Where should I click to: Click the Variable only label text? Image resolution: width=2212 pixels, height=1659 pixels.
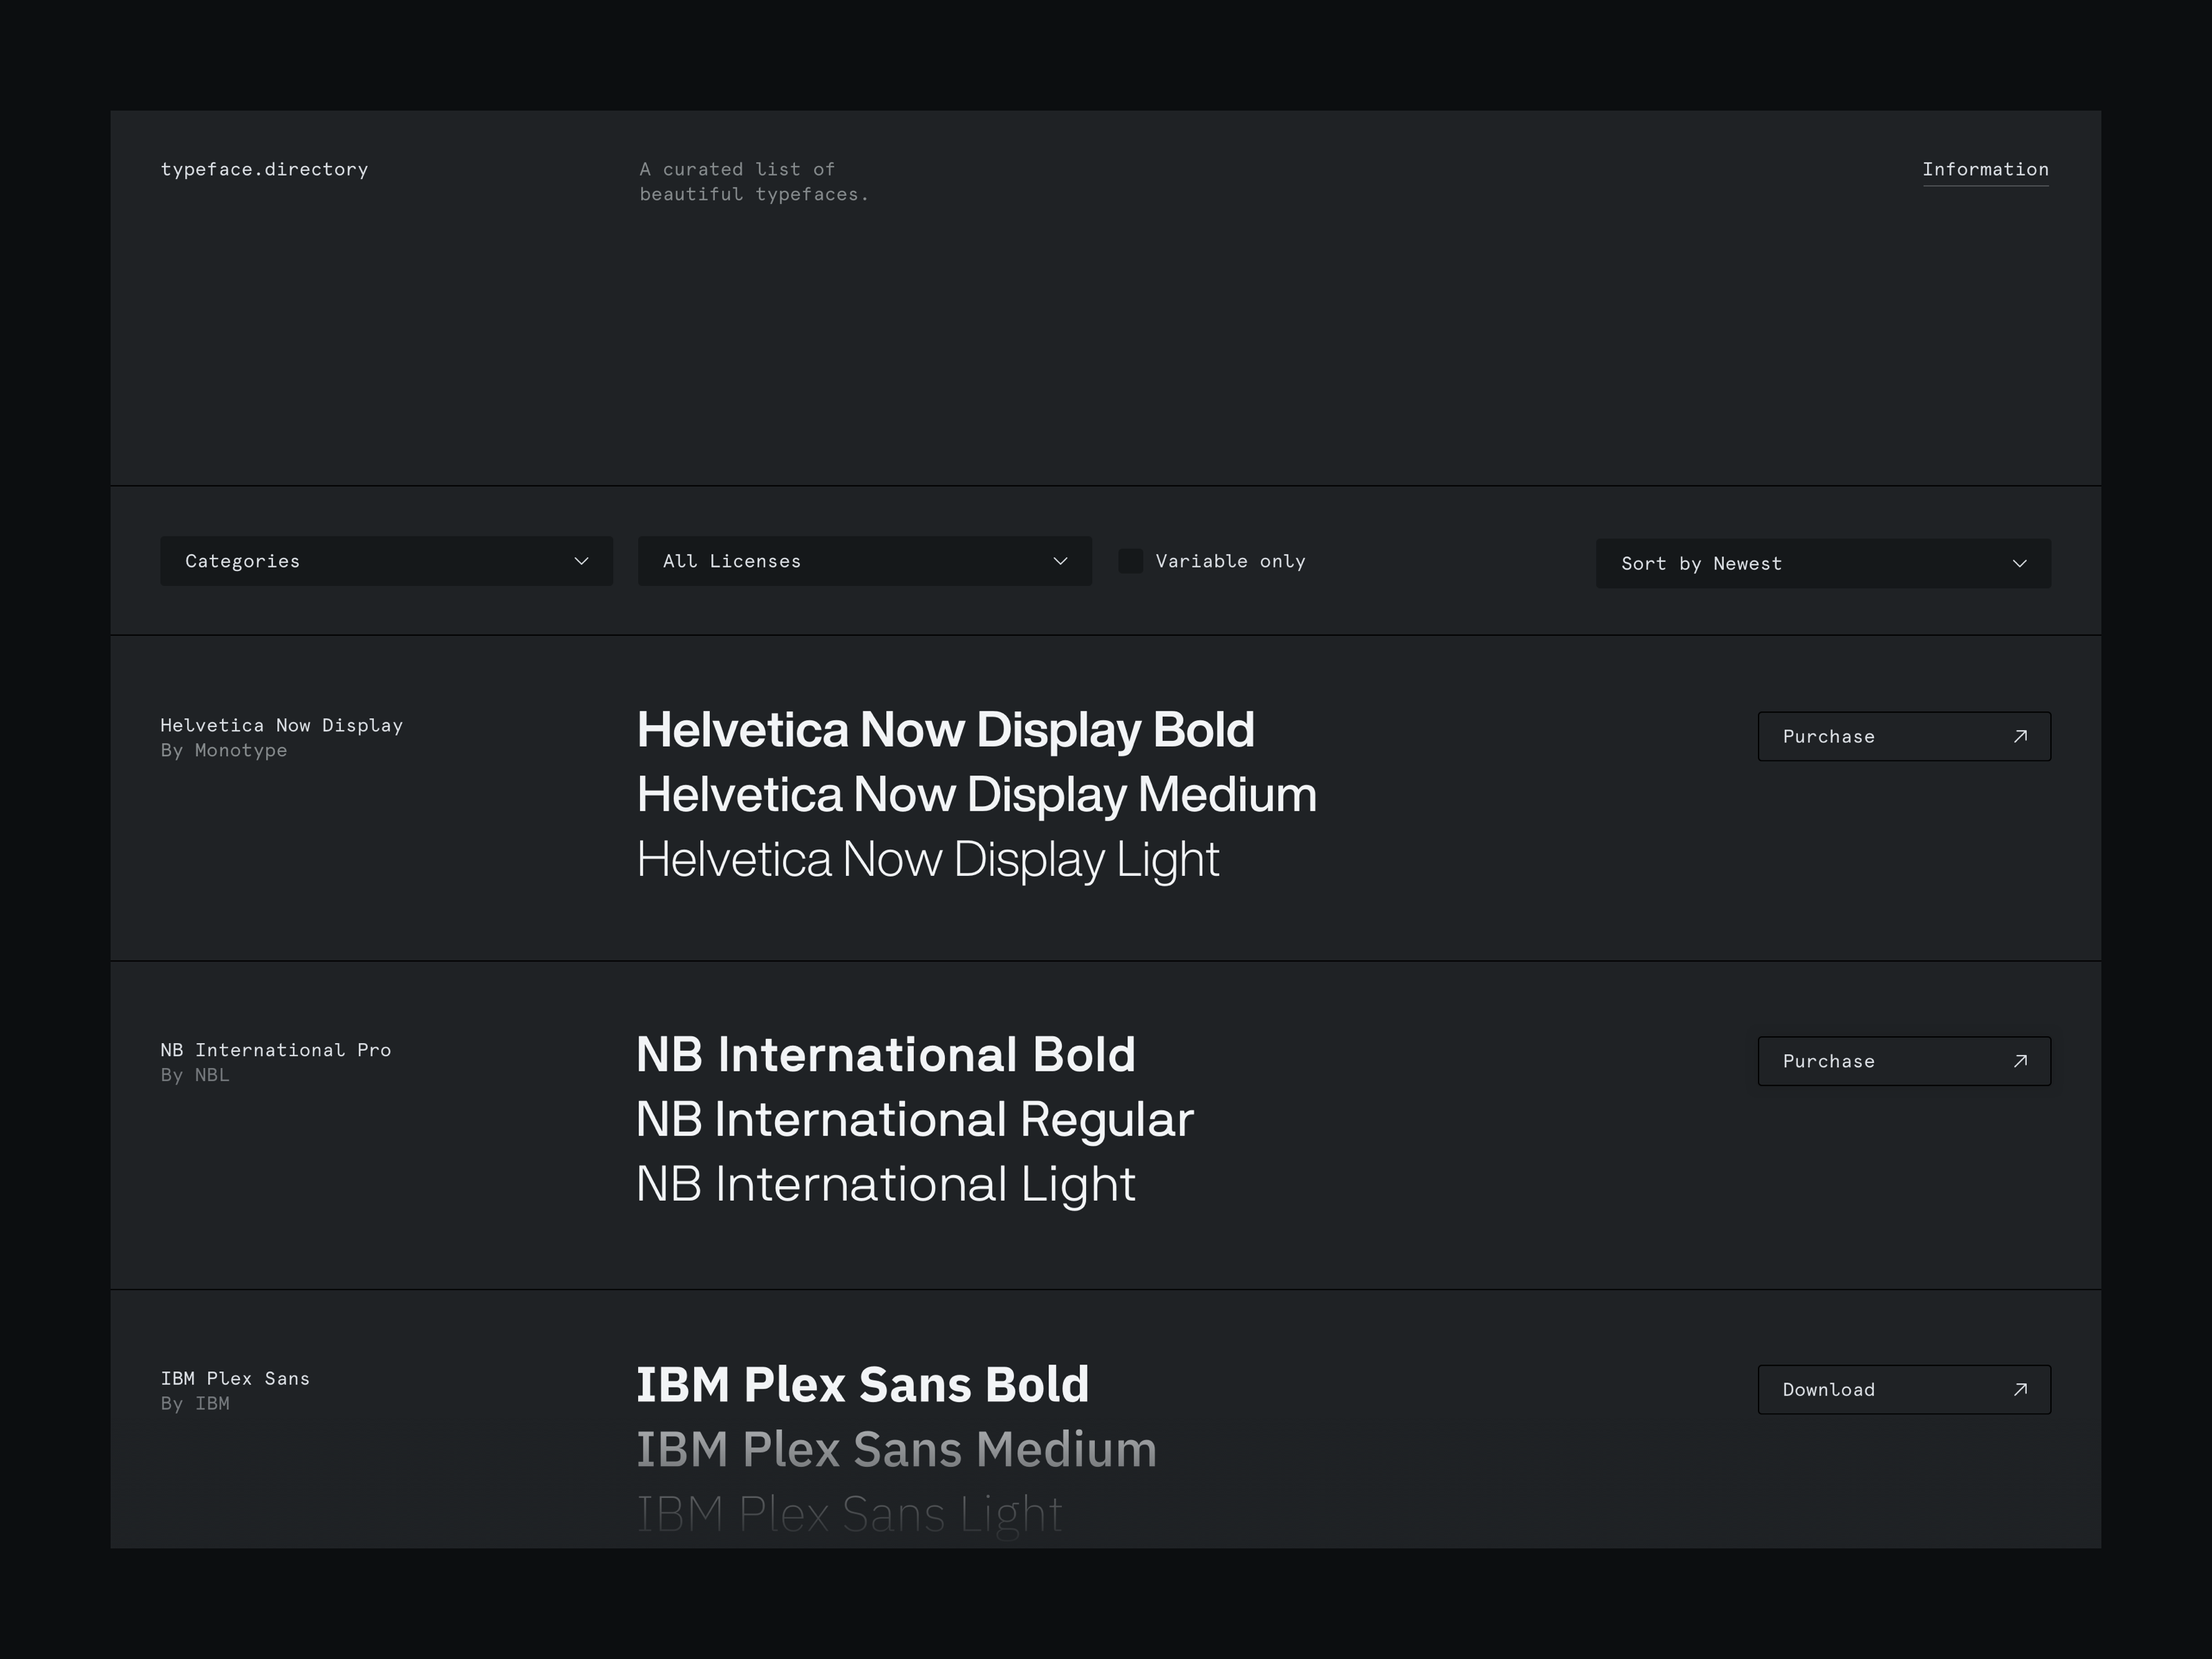[x=1230, y=561]
